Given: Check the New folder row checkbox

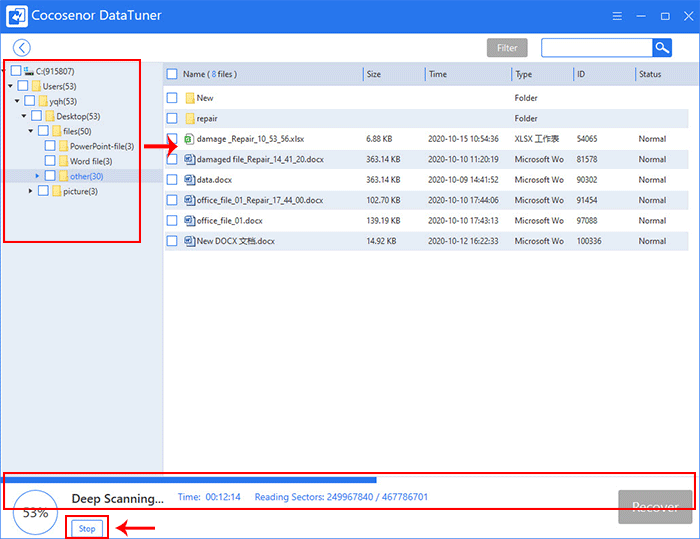Looking at the screenshot, I should (172, 98).
